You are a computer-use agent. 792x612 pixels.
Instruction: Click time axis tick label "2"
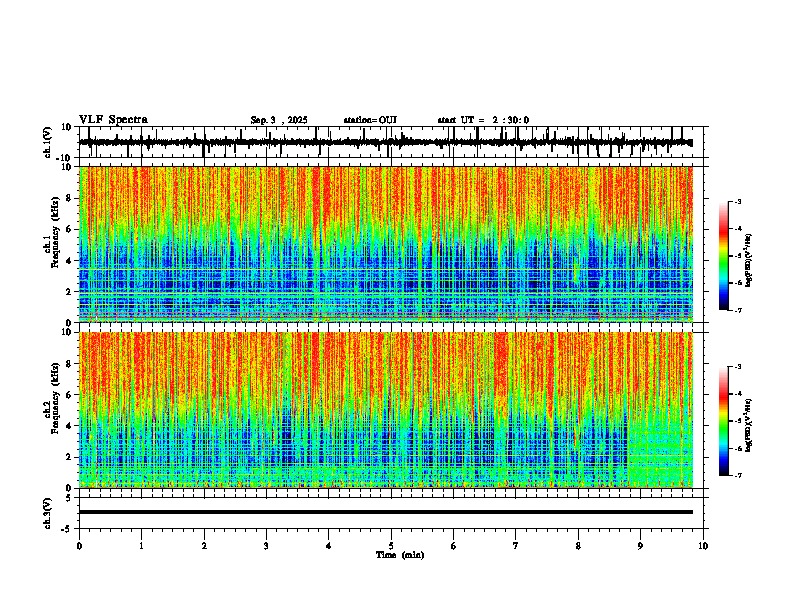click(204, 546)
